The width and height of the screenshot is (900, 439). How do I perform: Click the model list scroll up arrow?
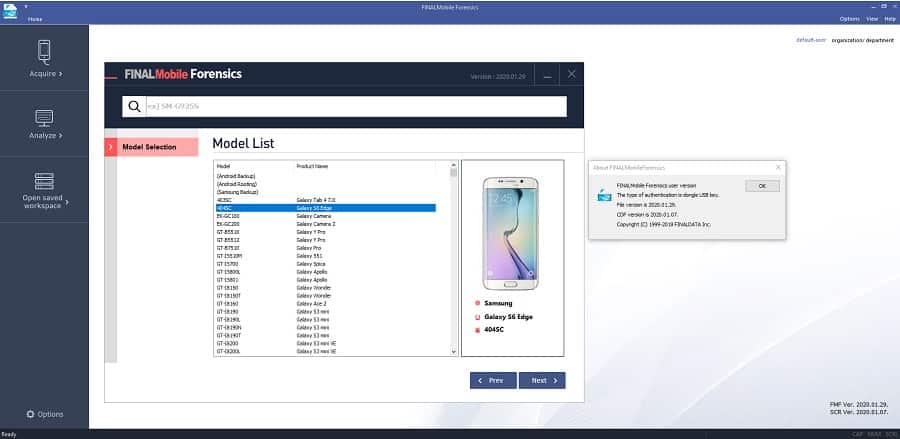tap(453, 164)
